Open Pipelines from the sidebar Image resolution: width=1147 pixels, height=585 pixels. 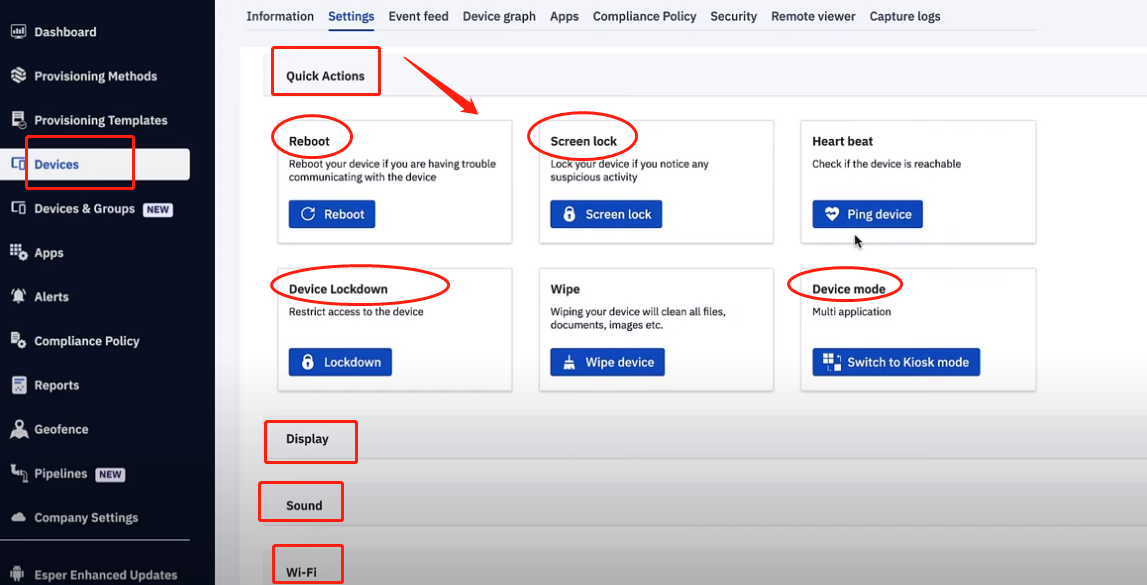pyautogui.click(x=61, y=474)
